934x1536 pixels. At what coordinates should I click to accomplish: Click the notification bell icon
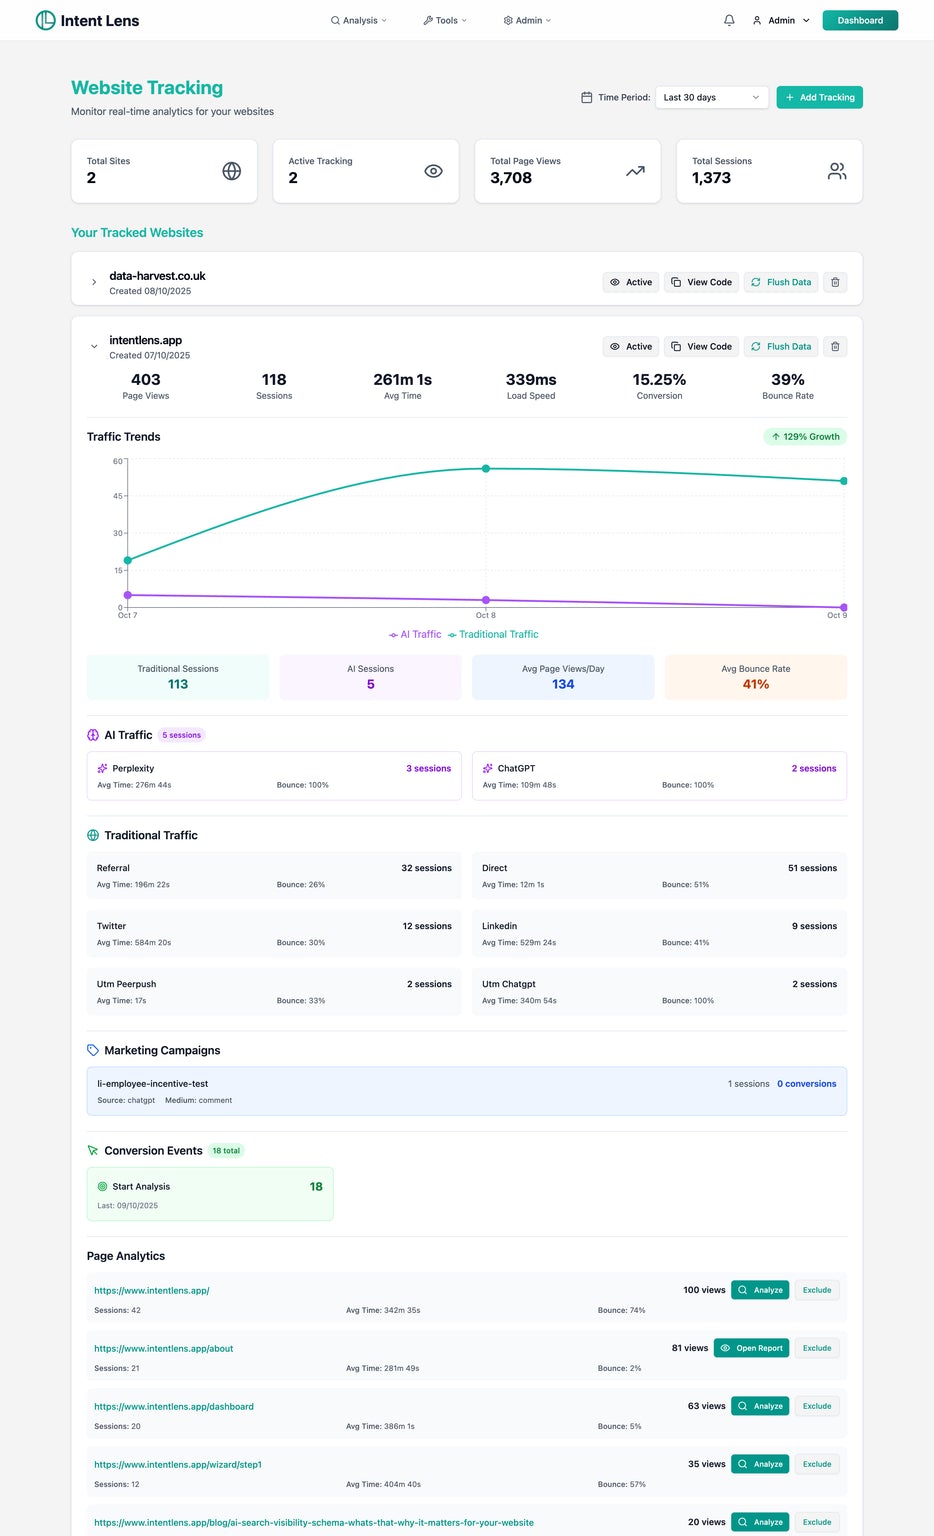[x=729, y=20]
